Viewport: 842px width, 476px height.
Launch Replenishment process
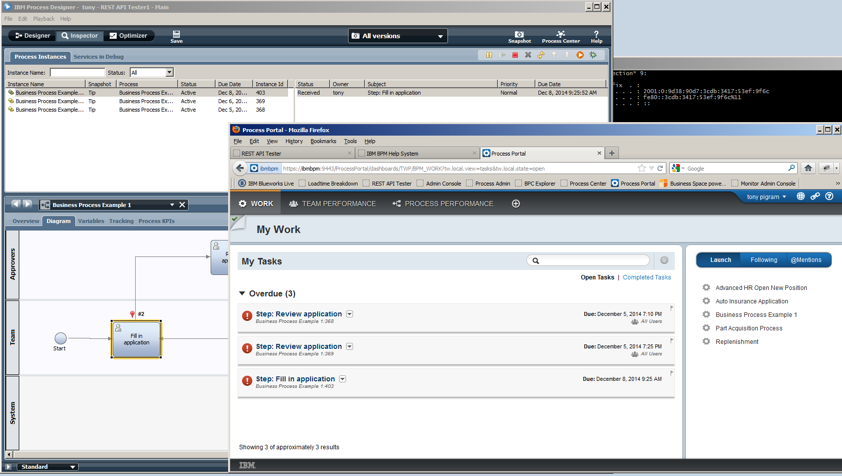tap(737, 342)
